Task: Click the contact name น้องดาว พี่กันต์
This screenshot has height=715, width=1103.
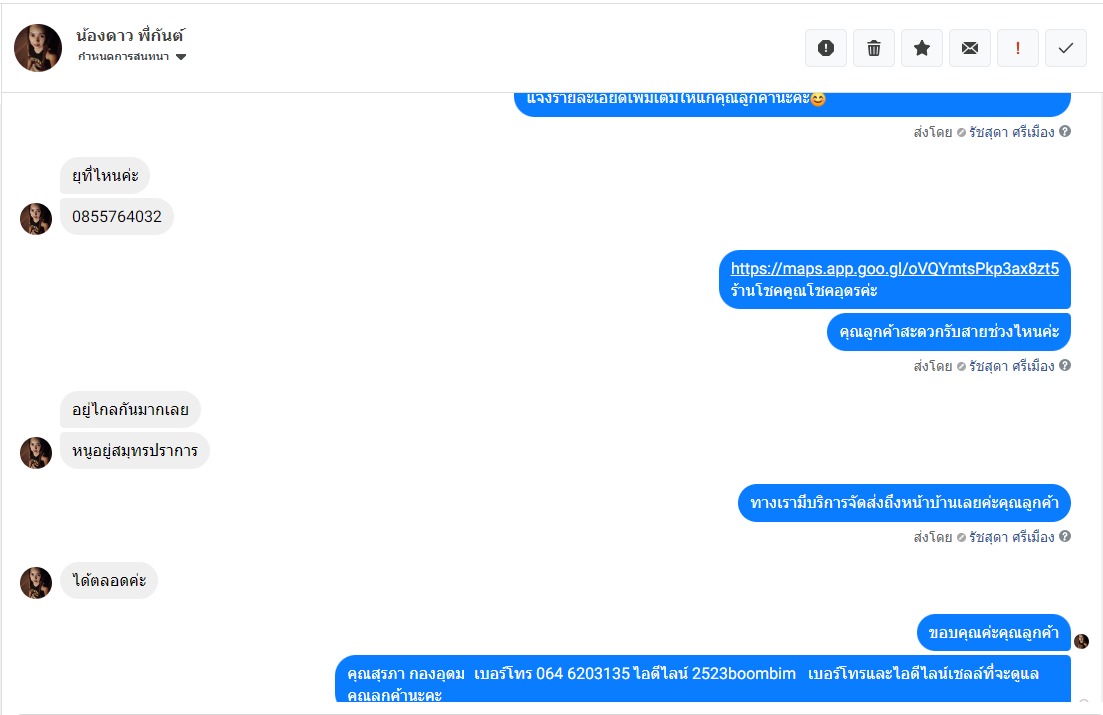Action: 130,35
